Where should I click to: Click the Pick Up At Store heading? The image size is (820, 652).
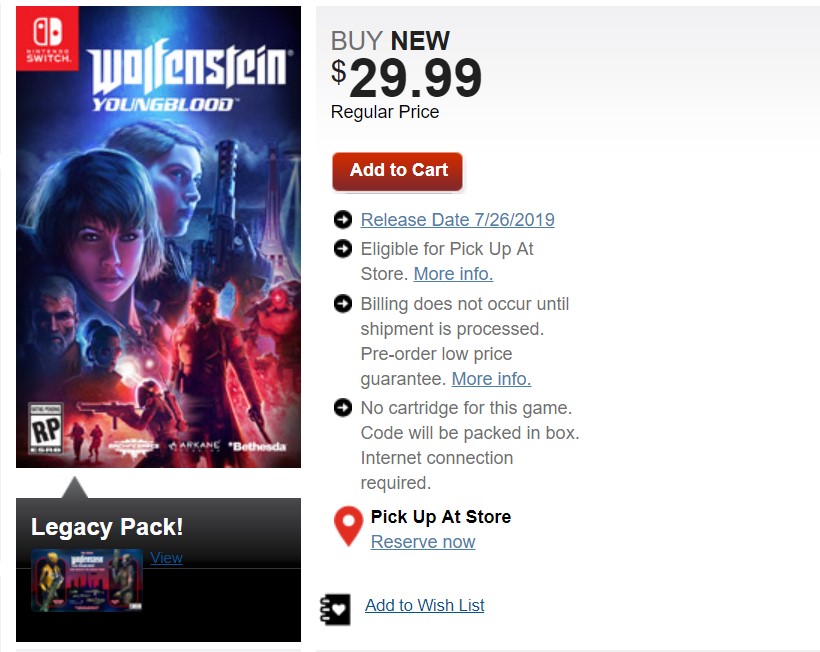440,517
